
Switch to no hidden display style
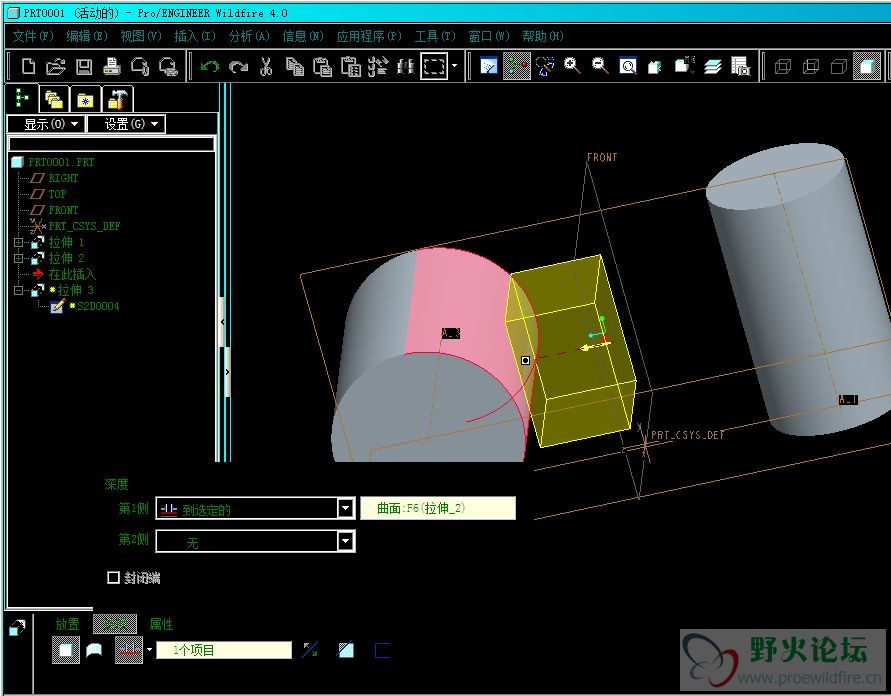coord(839,66)
